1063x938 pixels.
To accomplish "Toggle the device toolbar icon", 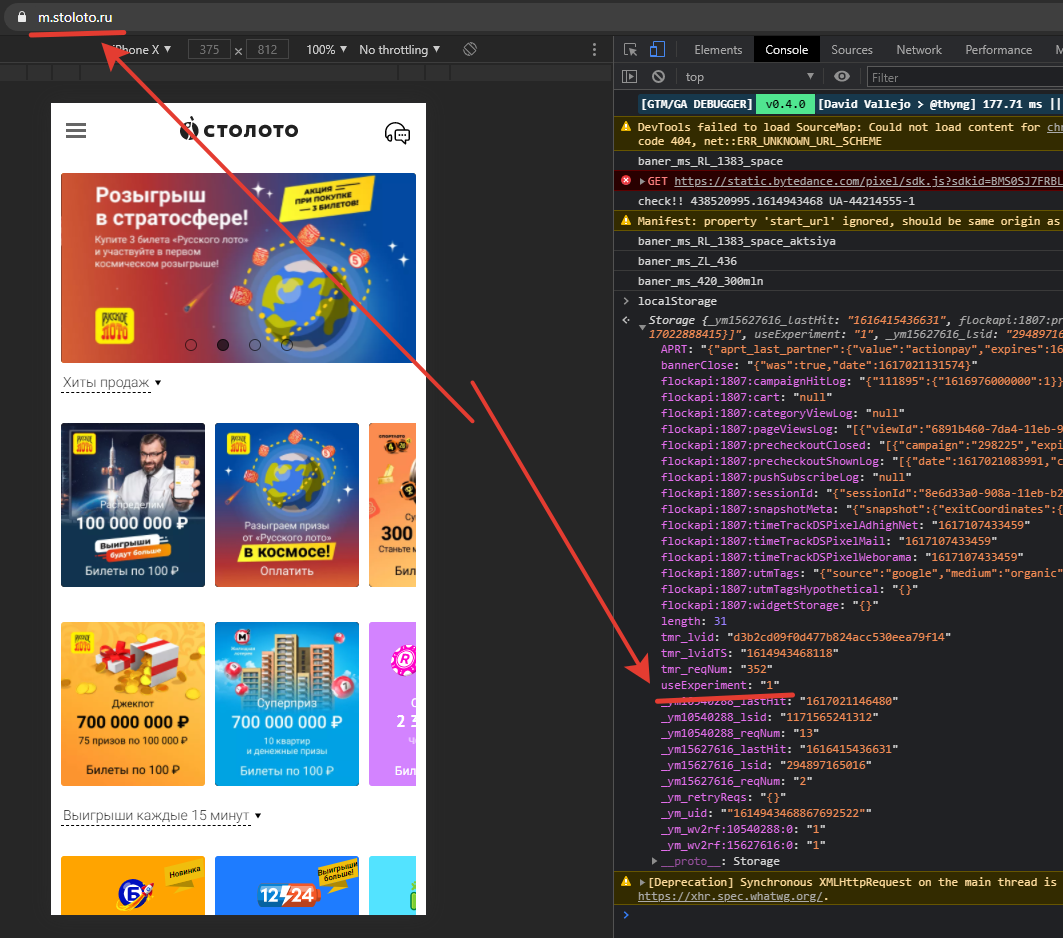I will [657, 50].
